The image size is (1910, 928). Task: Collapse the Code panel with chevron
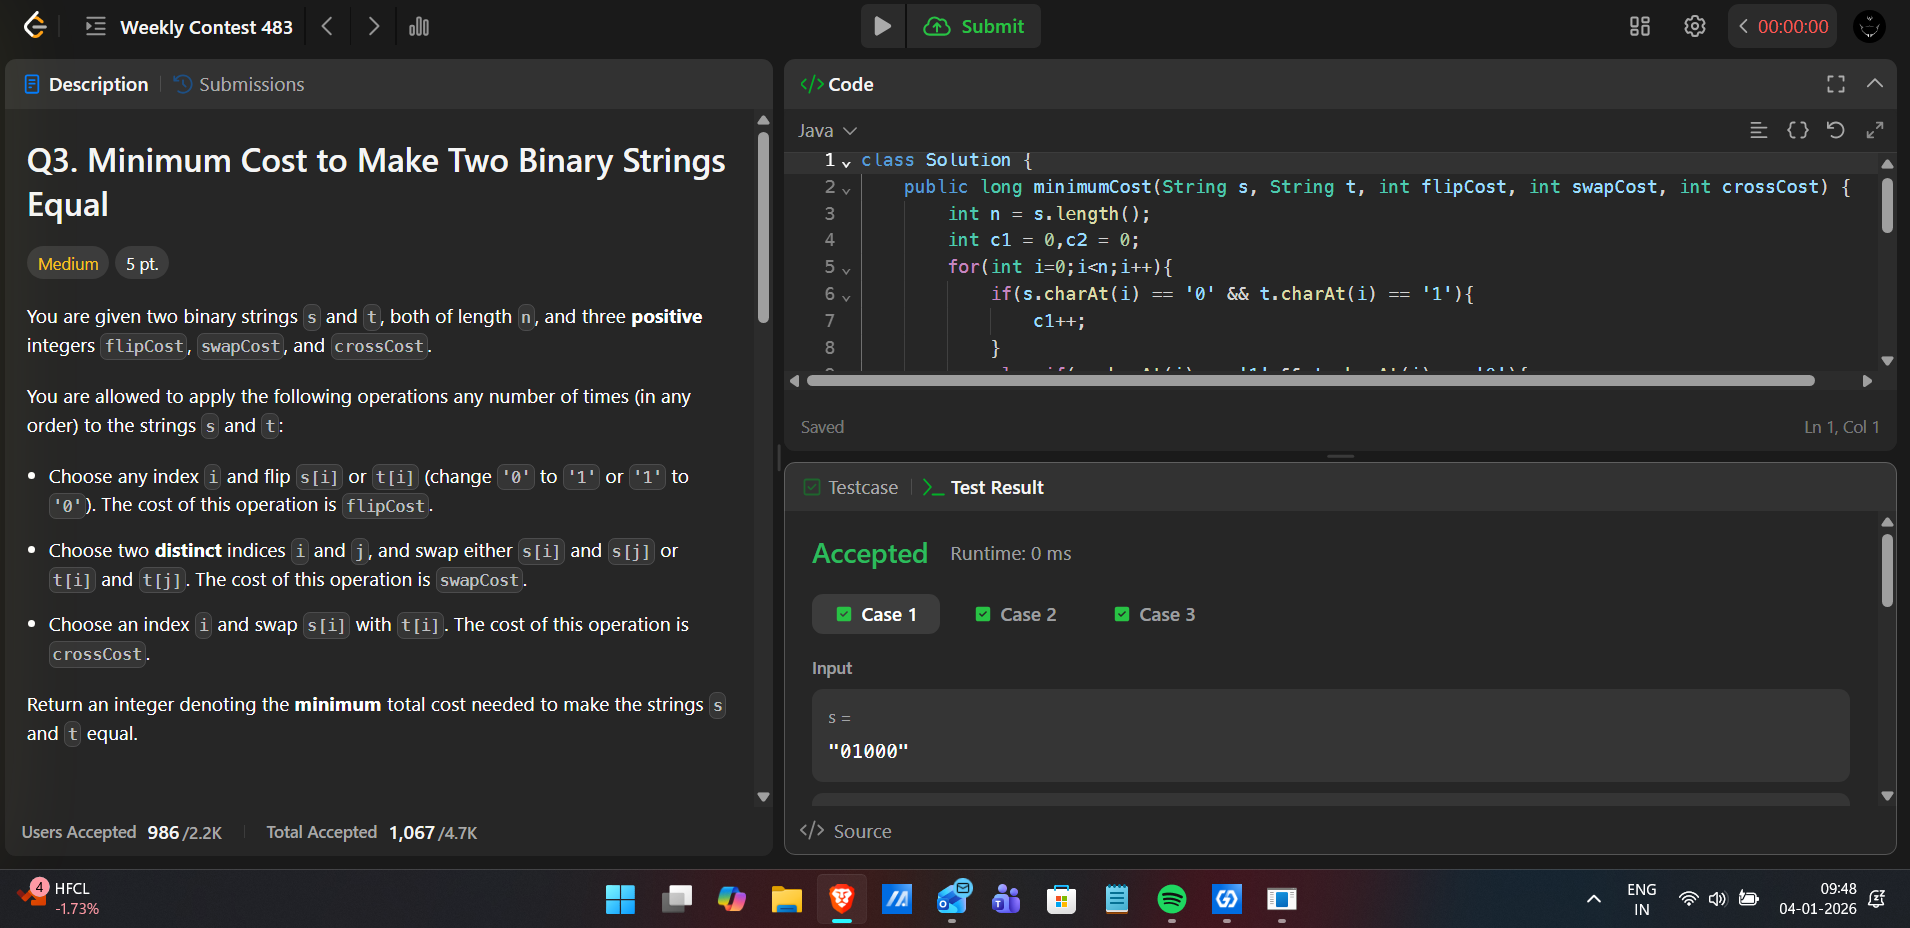pyautogui.click(x=1874, y=84)
